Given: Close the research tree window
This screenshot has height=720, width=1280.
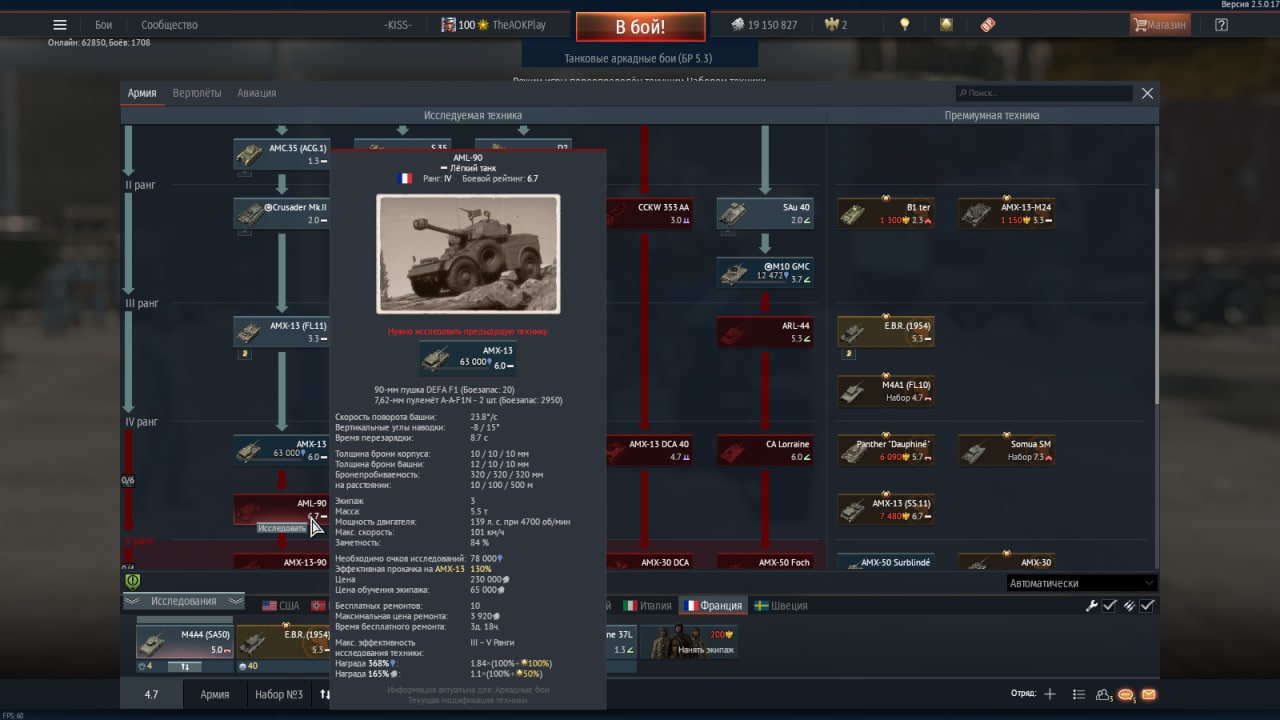Looking at the screenshot, I should pos(1147,93).
